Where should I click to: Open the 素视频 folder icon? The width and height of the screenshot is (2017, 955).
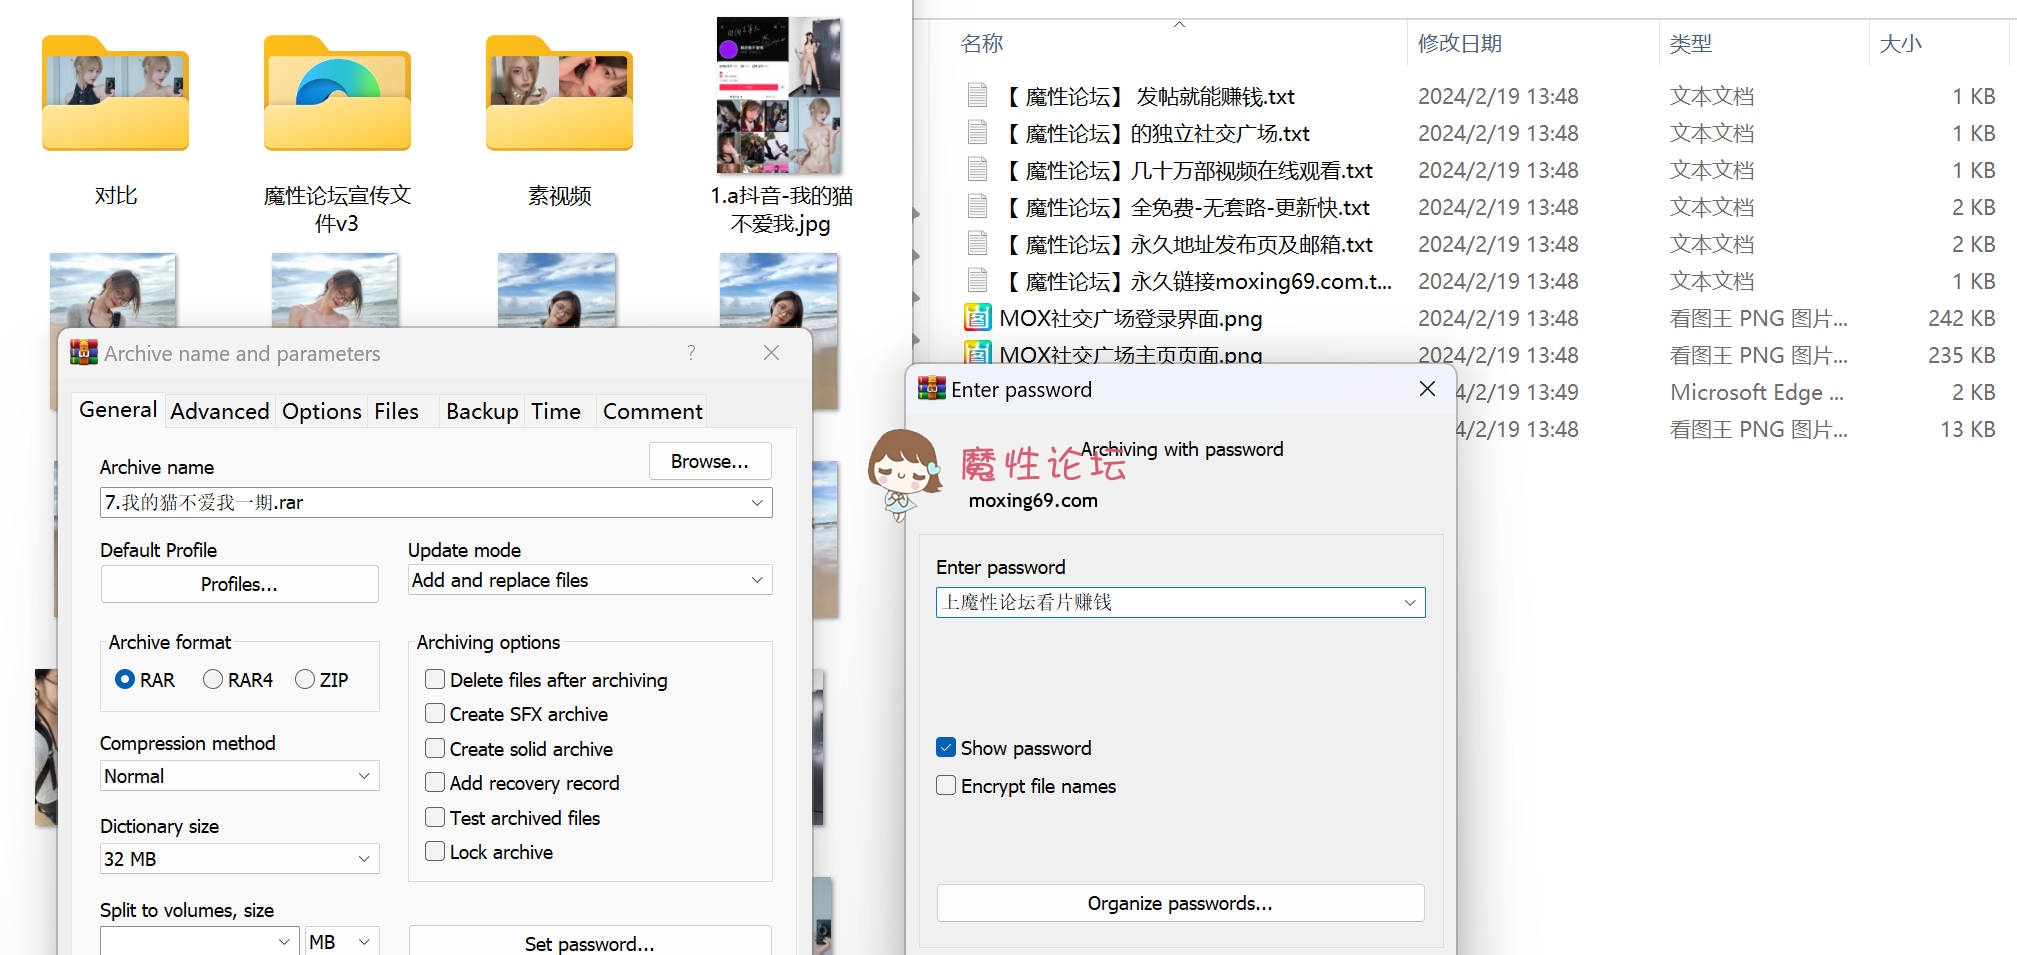pyautogui.click(x=559, y=94)
